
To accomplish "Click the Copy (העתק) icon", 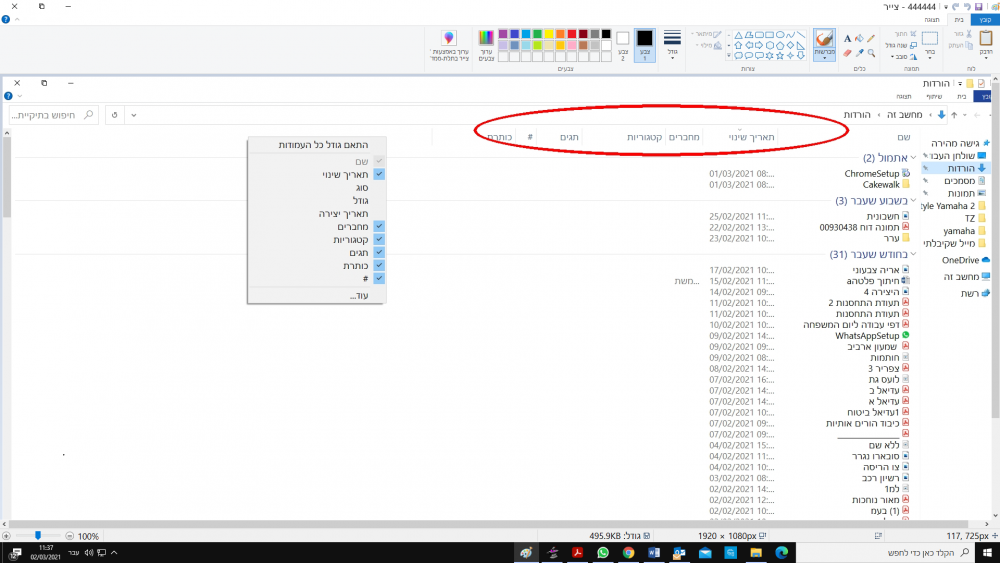I will click(970, 45).
